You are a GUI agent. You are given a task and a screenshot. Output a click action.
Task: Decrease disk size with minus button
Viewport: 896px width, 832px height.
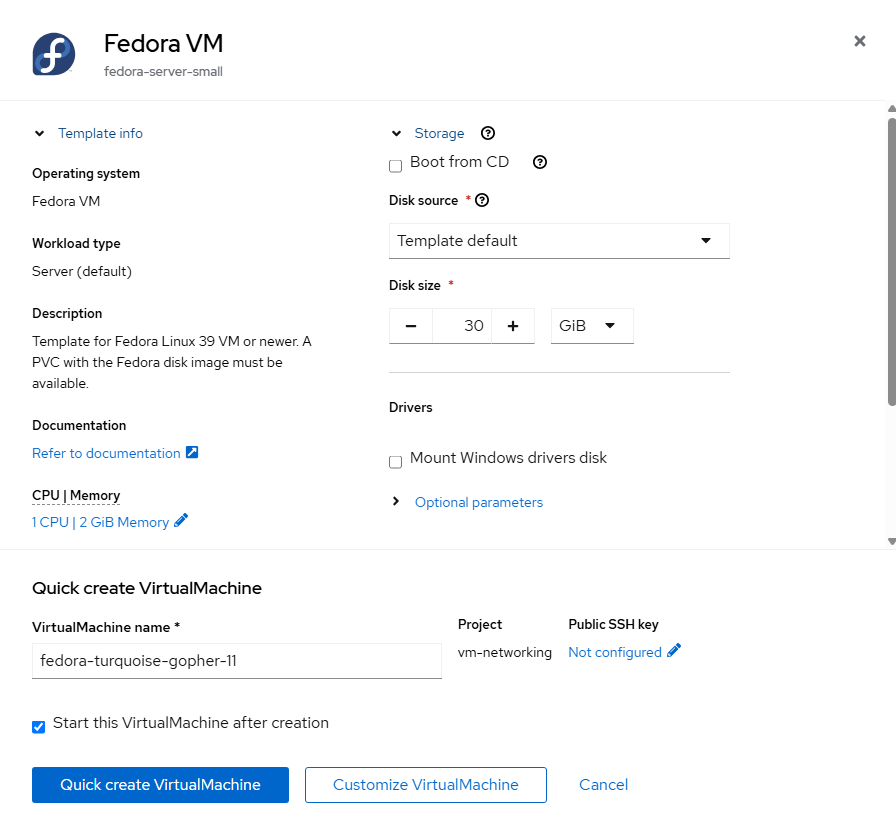411,326
